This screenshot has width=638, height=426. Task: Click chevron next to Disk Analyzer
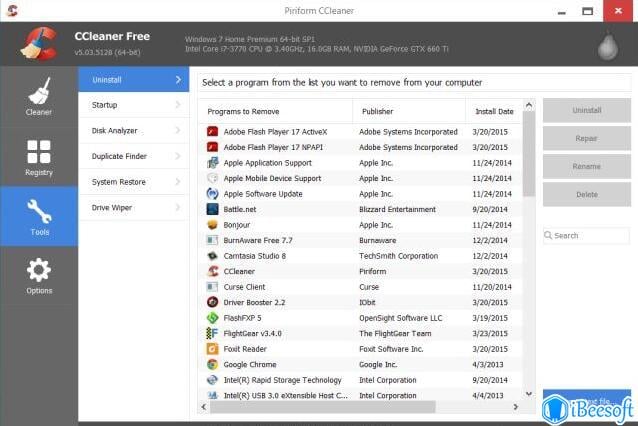(178, 131)
